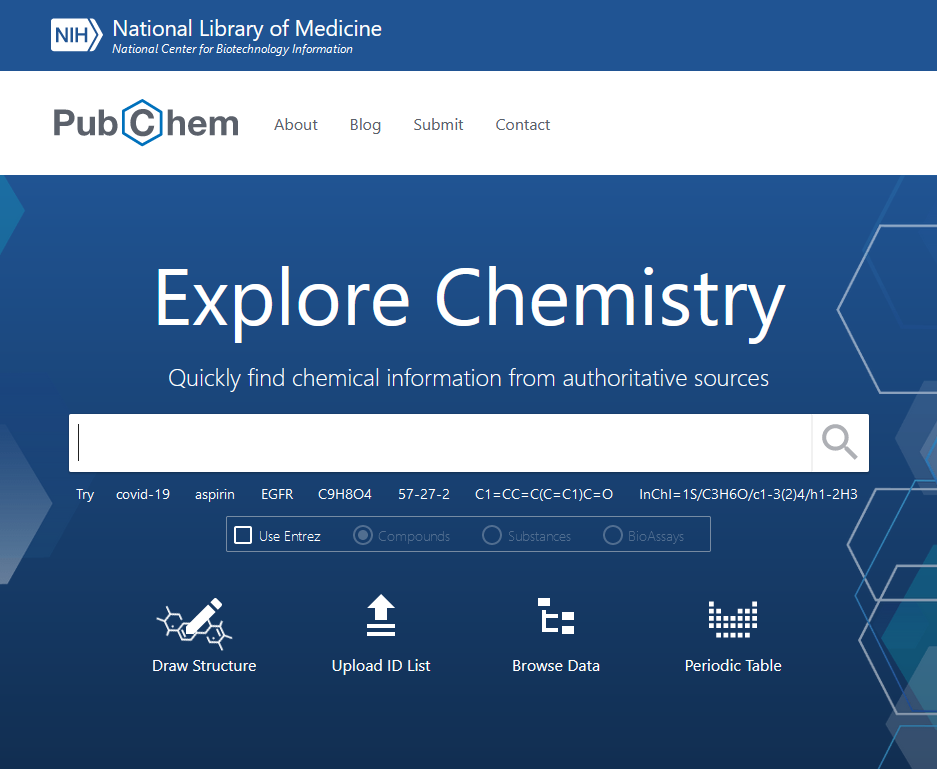Choose the Substances radio option
The height and width of the screenshot is (769, 937).
[492, 535]
